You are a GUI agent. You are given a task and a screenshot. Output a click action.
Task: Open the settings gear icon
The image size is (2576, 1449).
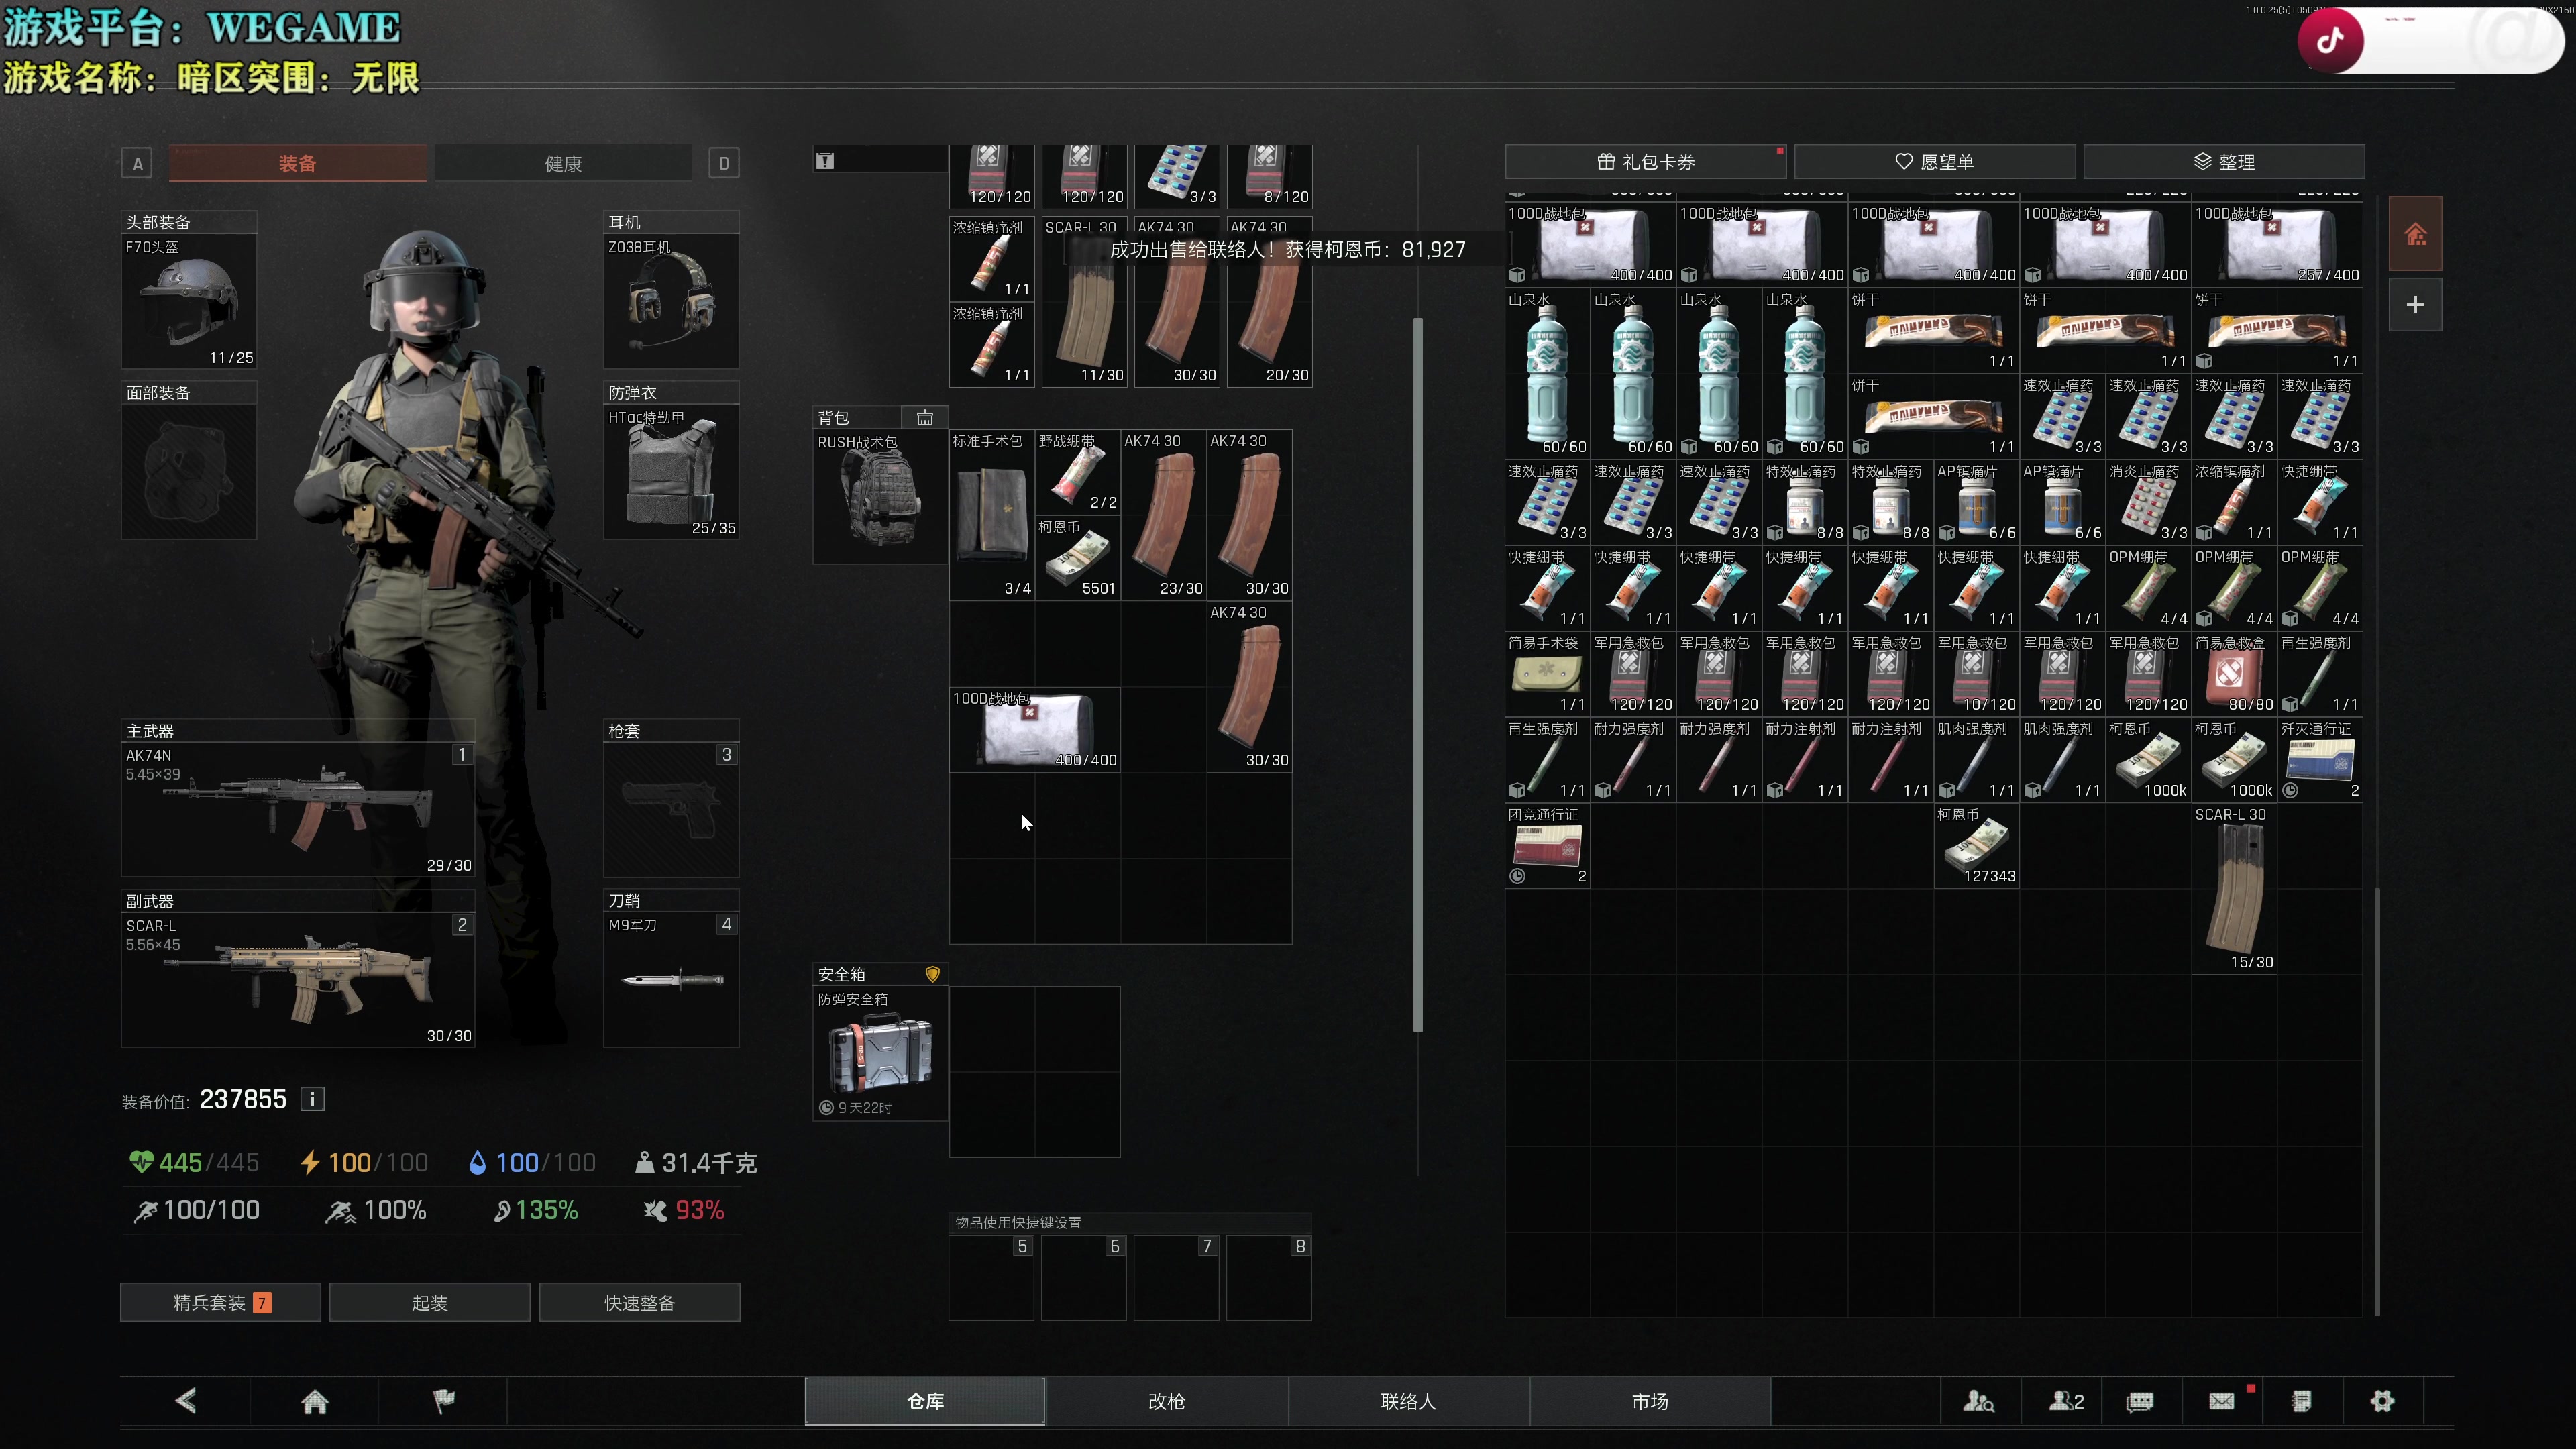pyautogui.click(x=2383, y=1401)
